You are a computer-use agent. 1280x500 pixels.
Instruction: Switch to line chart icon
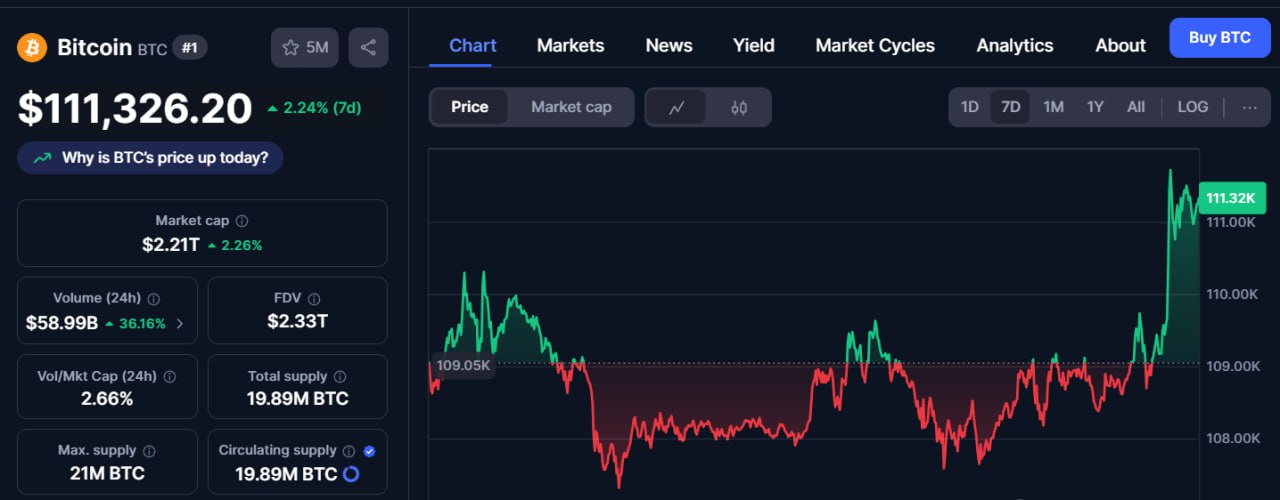pos(677,107)
